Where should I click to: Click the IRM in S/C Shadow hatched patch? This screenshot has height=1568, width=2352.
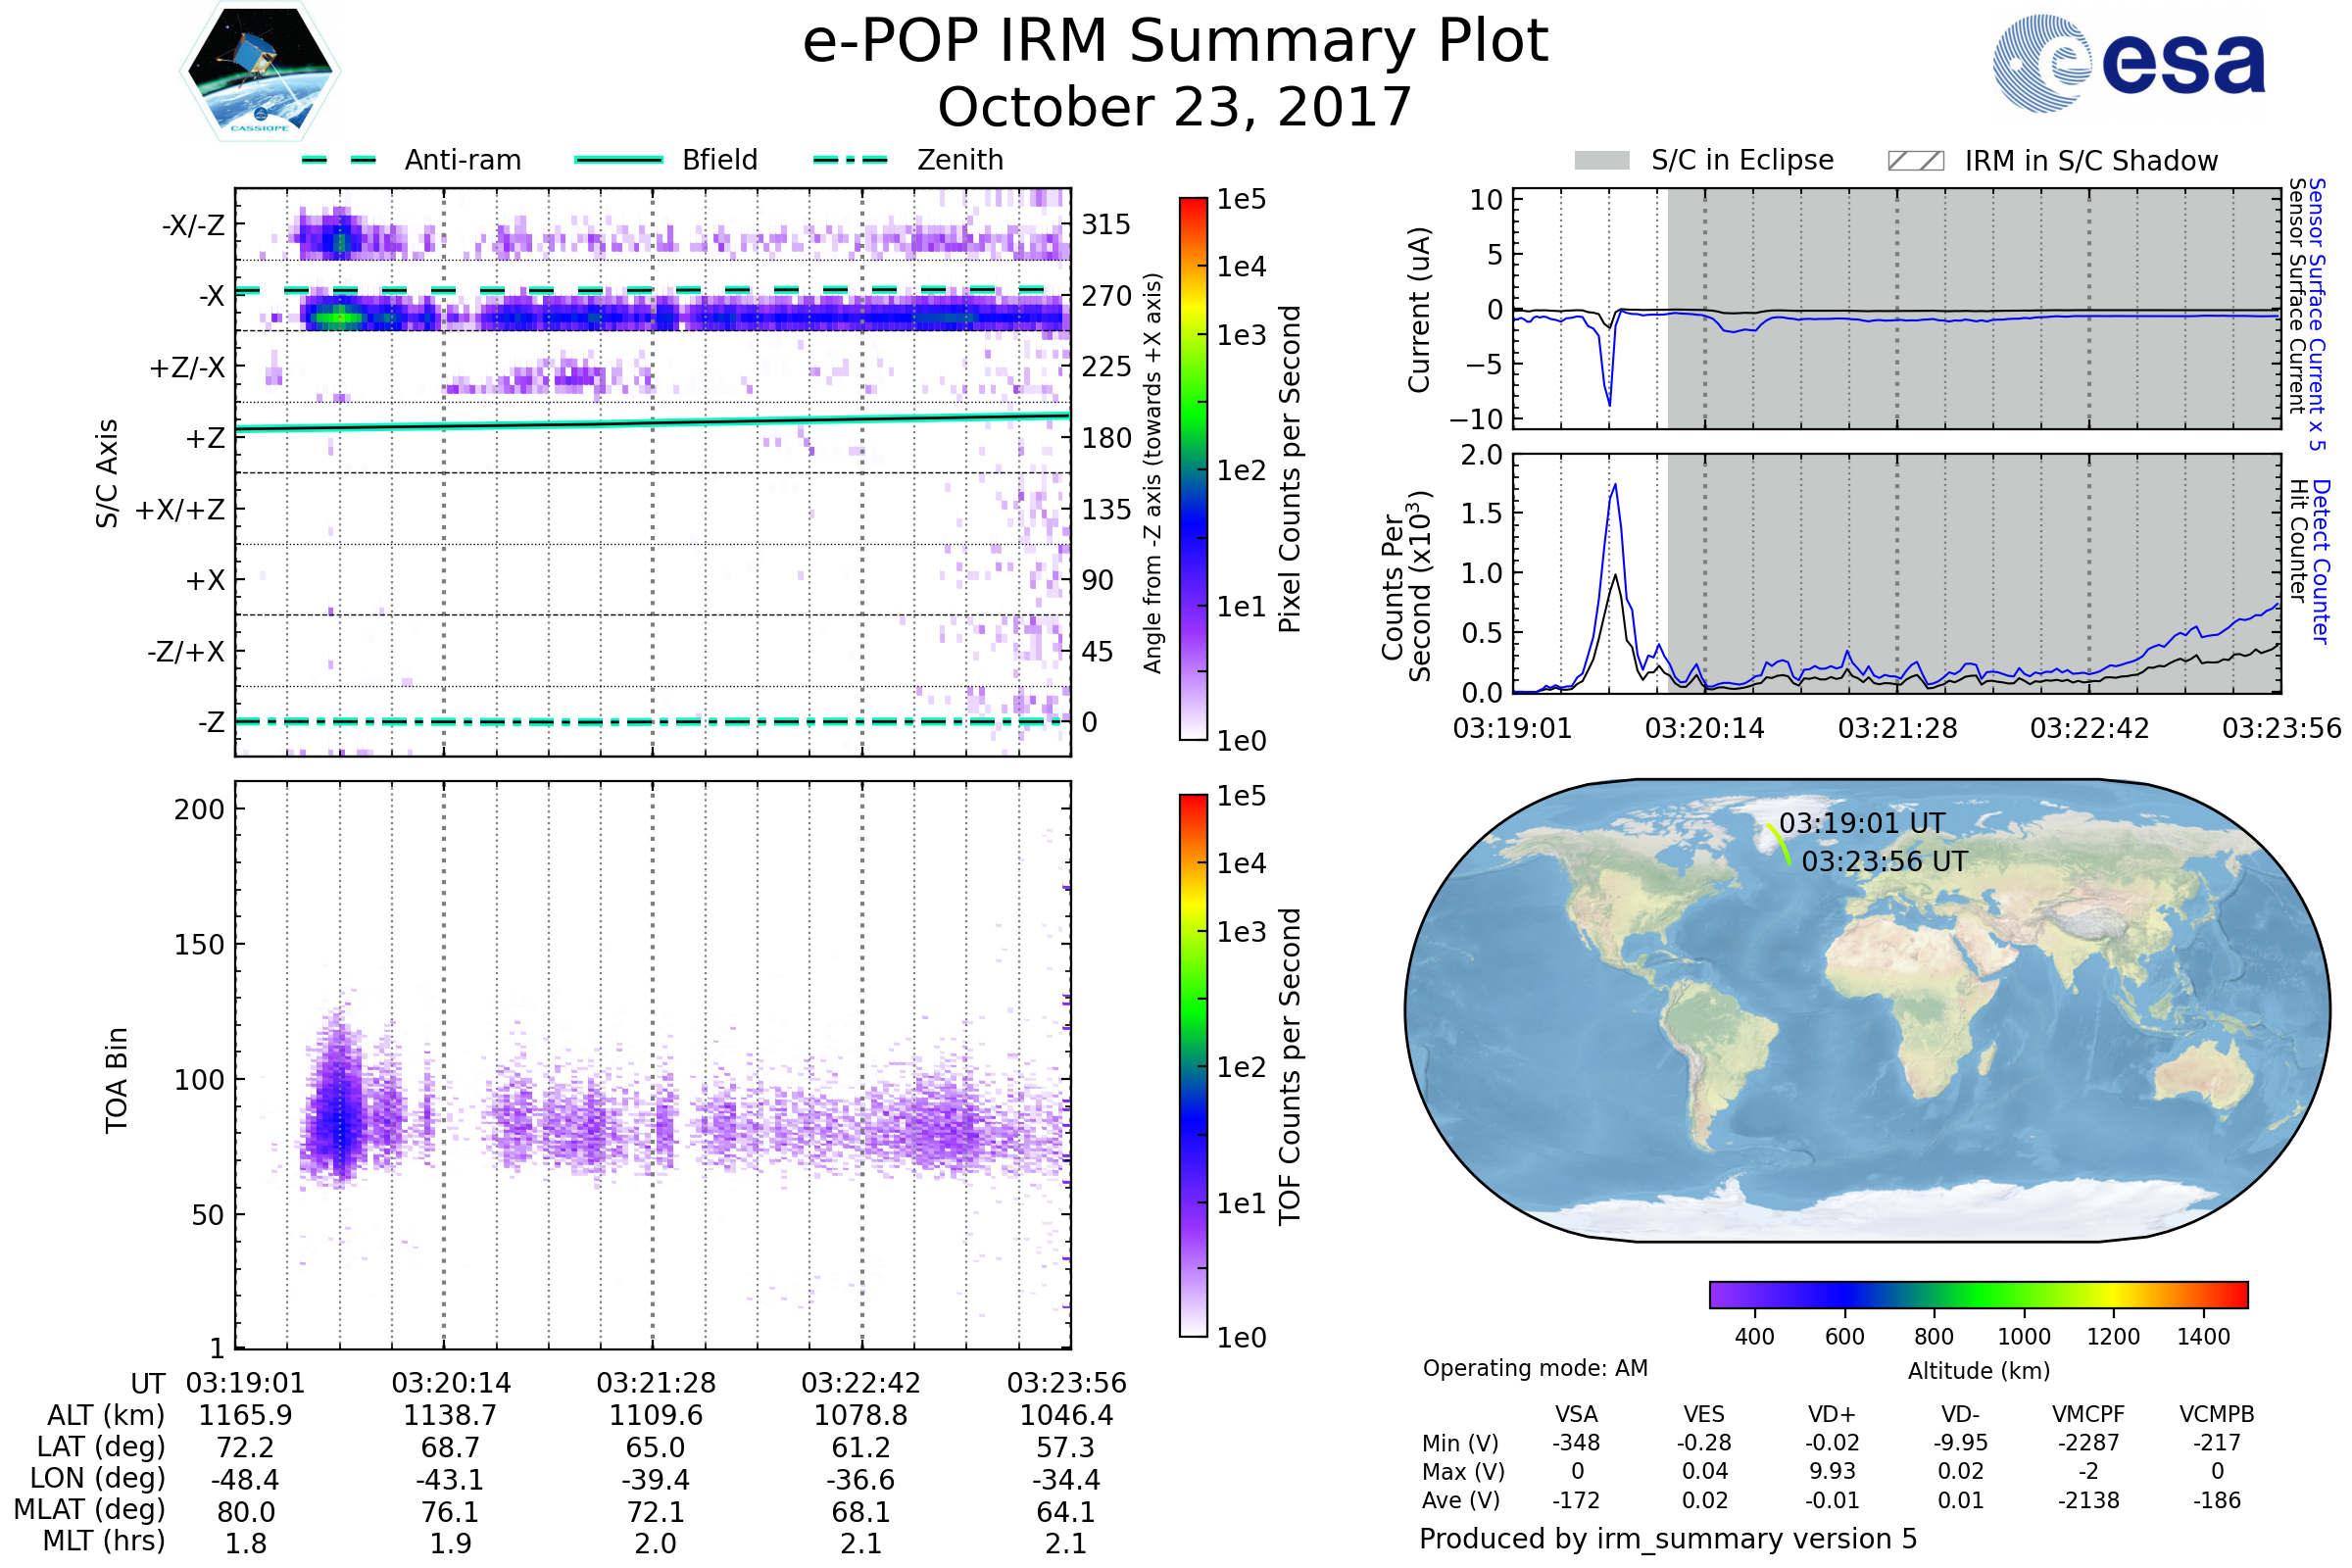point(1915,161)
